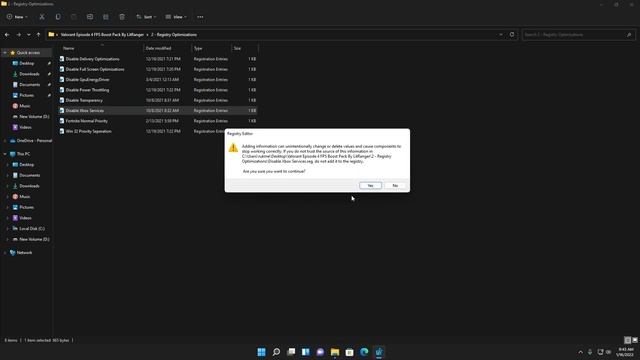The height and width of the screenshot is (360, 640).
Task: Delete the selected file with trash icon
Action: coord(122,17)
